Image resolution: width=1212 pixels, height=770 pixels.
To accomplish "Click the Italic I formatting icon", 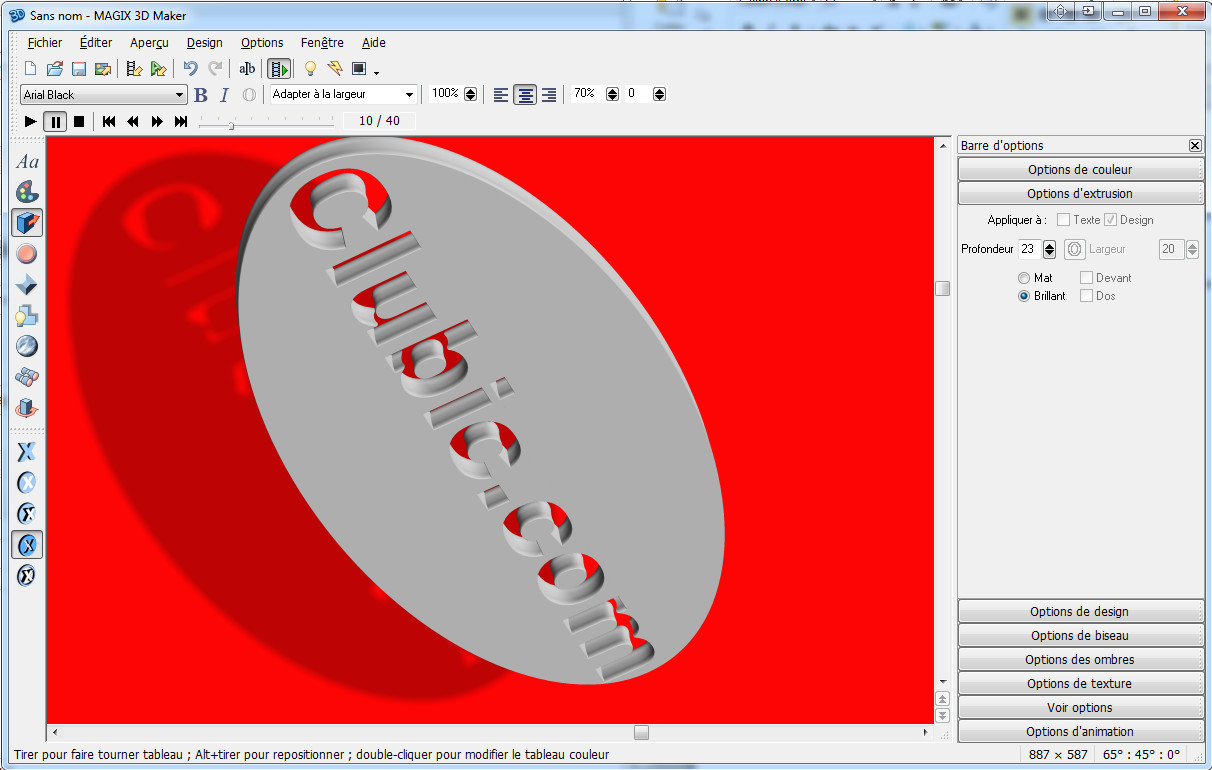I will [224, 95].
